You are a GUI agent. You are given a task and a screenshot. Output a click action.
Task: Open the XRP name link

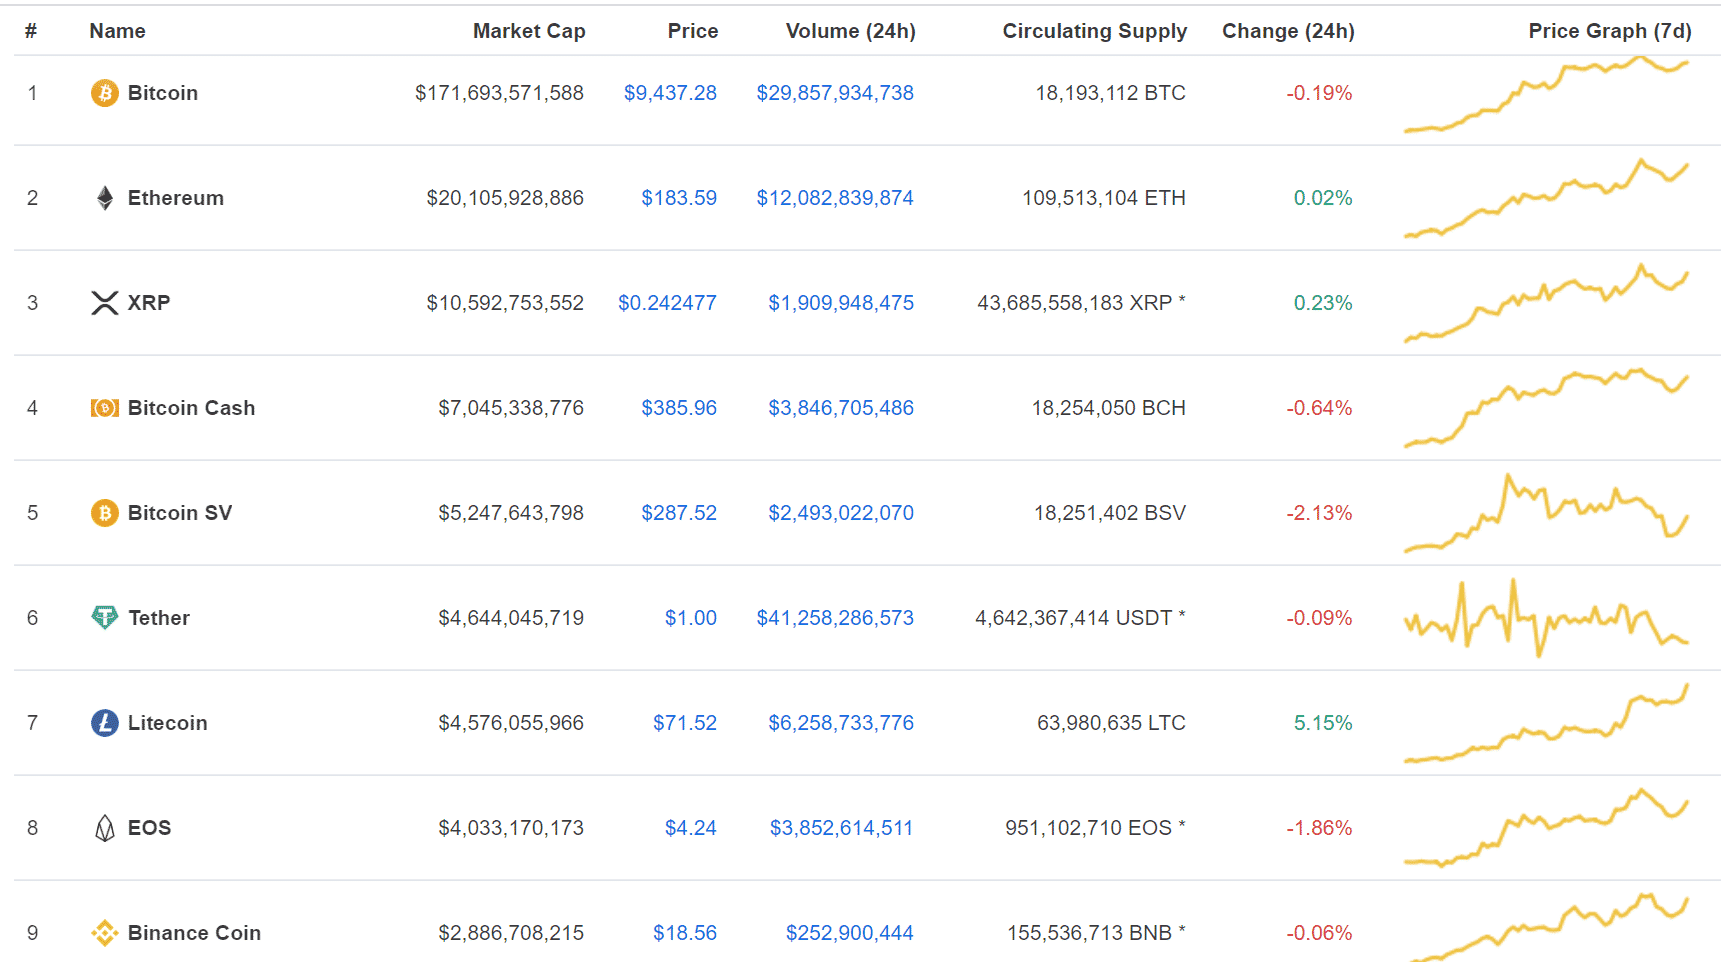click(149, 303)
